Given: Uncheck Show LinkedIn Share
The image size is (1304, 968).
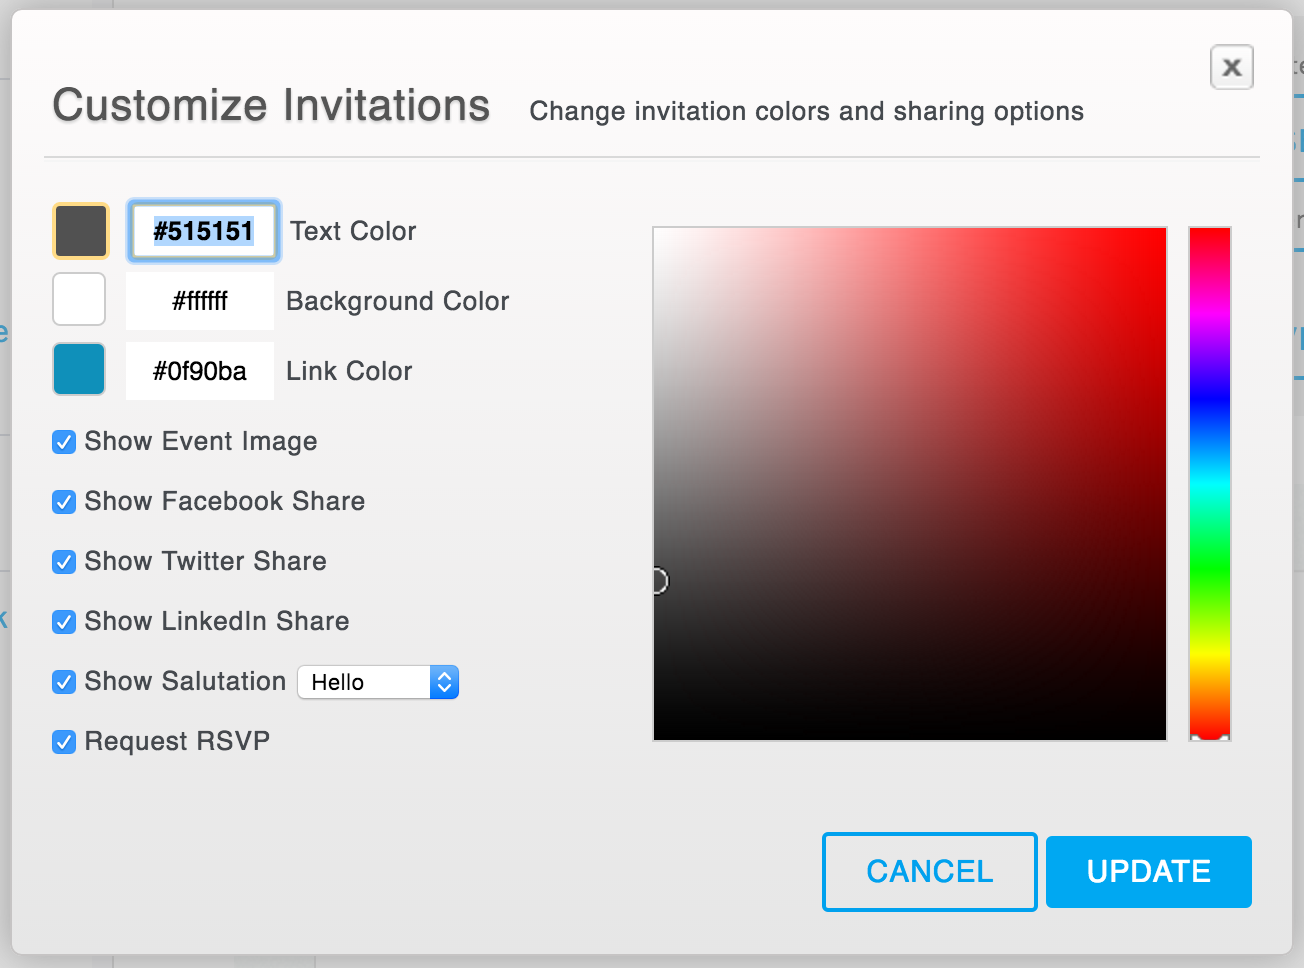Looking at the screenshot, I should 64,622.
